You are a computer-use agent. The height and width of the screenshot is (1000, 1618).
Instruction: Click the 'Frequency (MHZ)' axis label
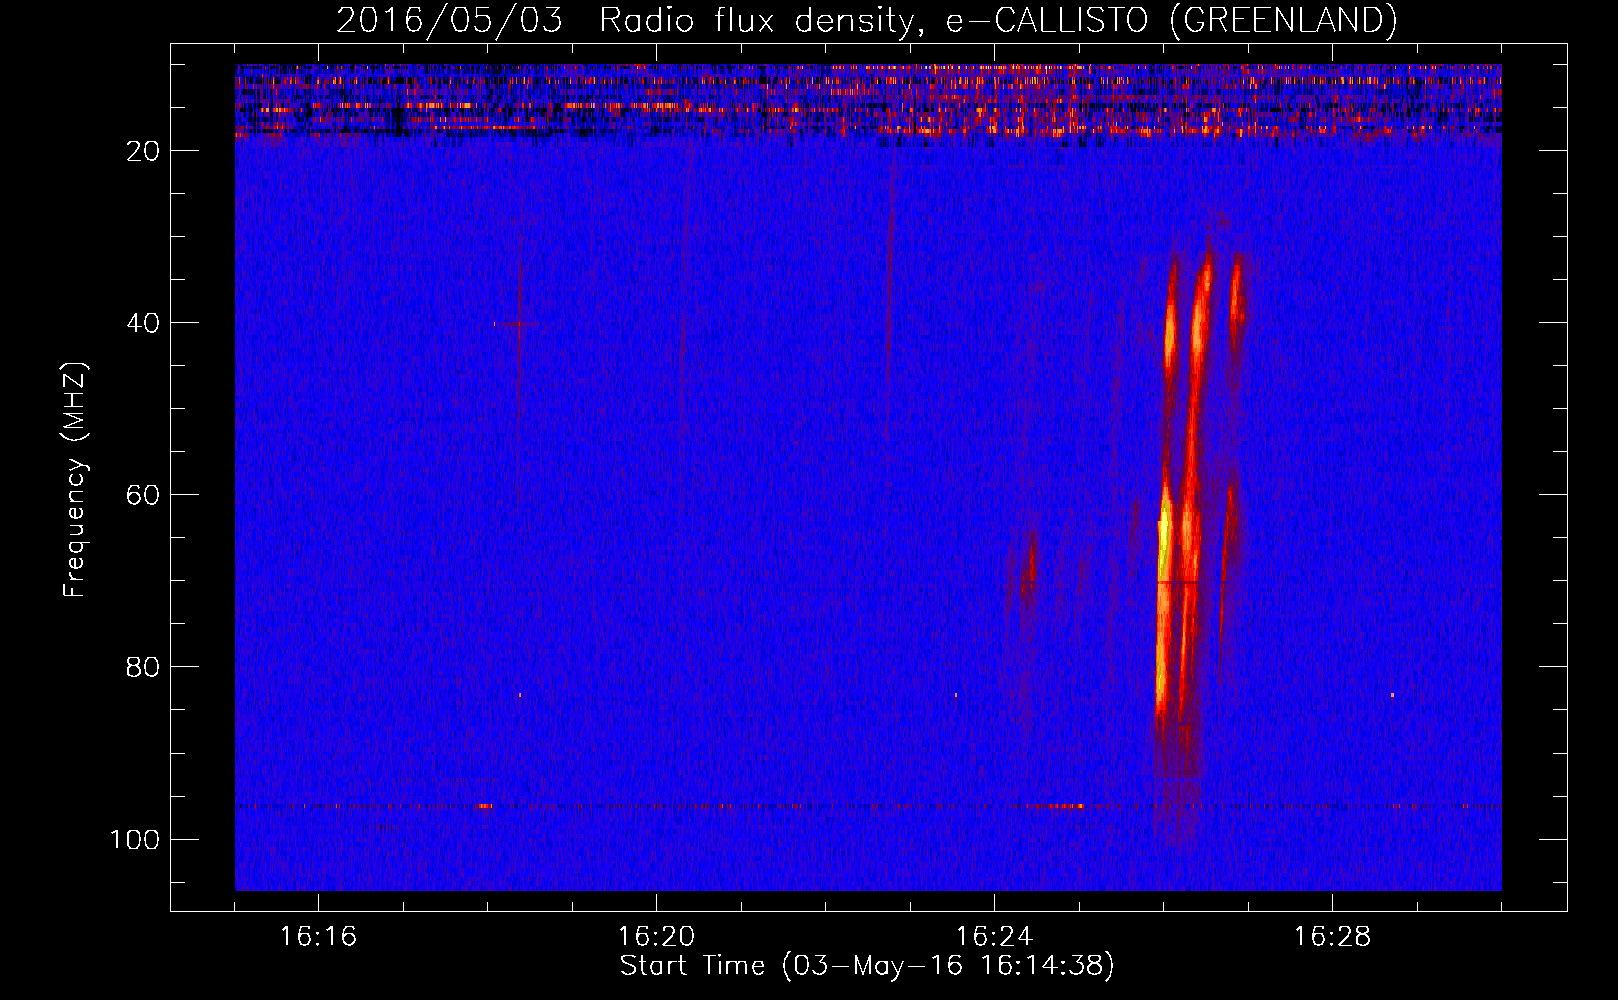[x=75, y=480]
